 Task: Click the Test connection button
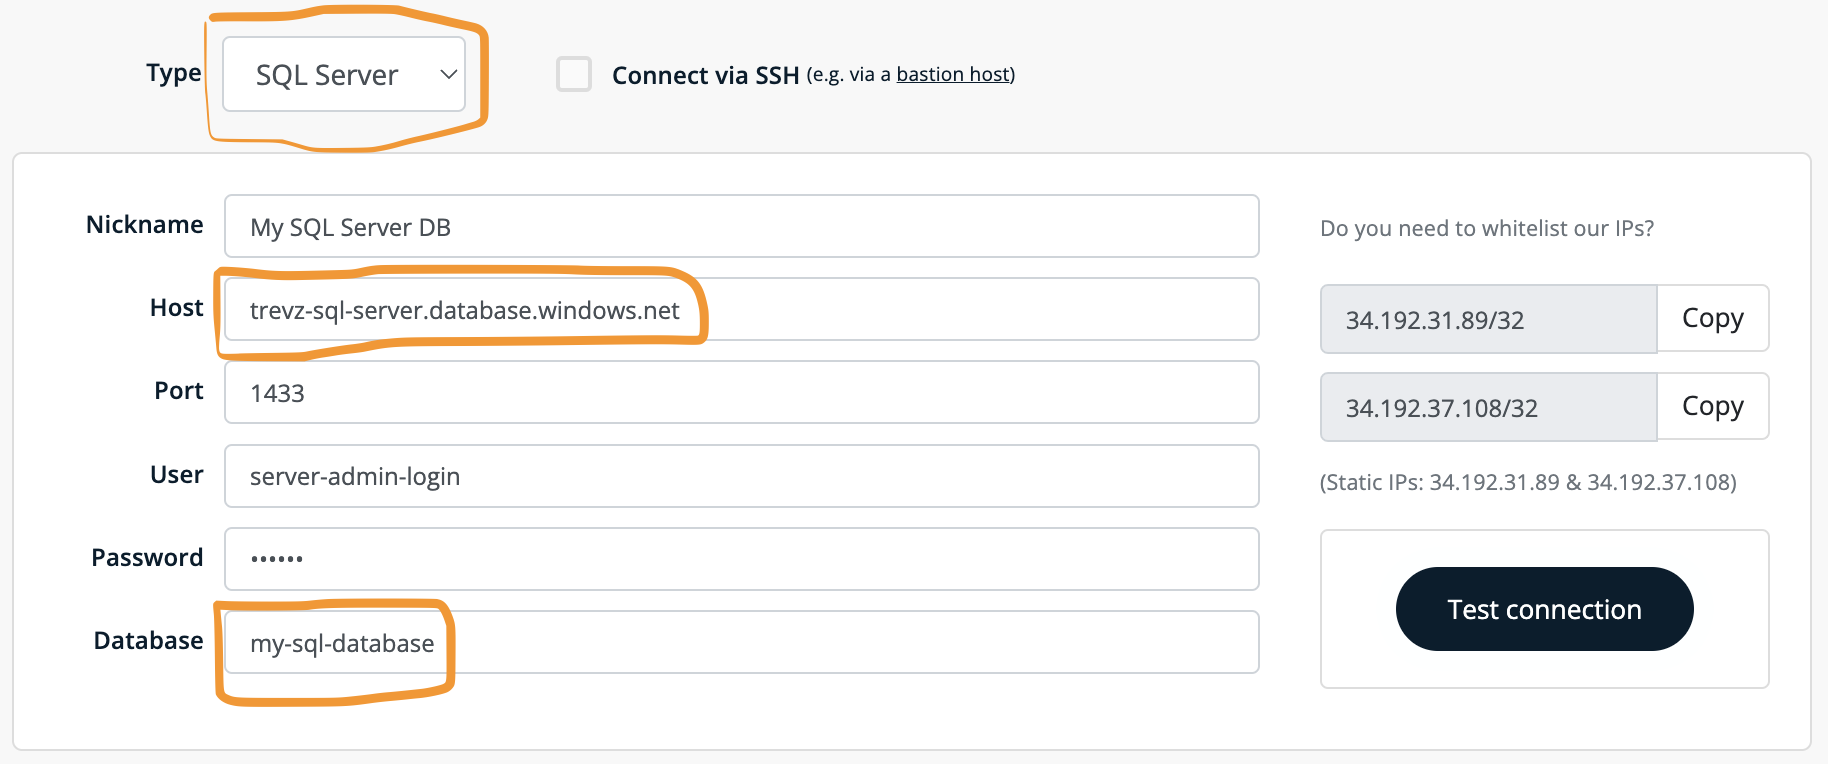click(1544, 609)
